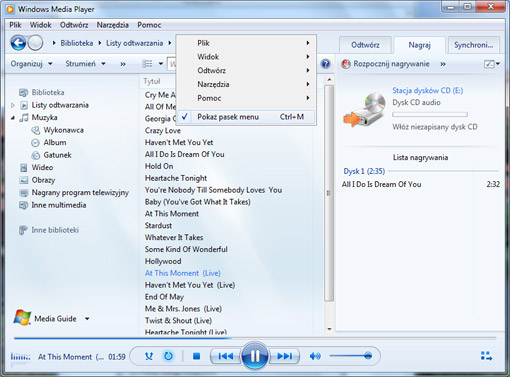The image size is (510, 377).
Task: Click the Stacja dysków CD (E:) link
Action: pyautogui.click(x=427, y=90)
